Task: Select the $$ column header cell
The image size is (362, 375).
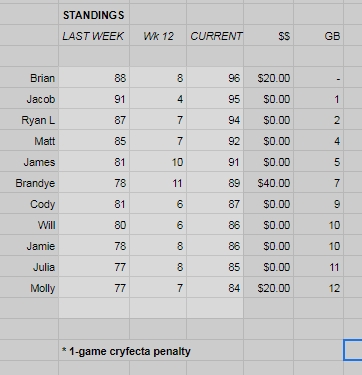Action: click(x=269, y=35)
